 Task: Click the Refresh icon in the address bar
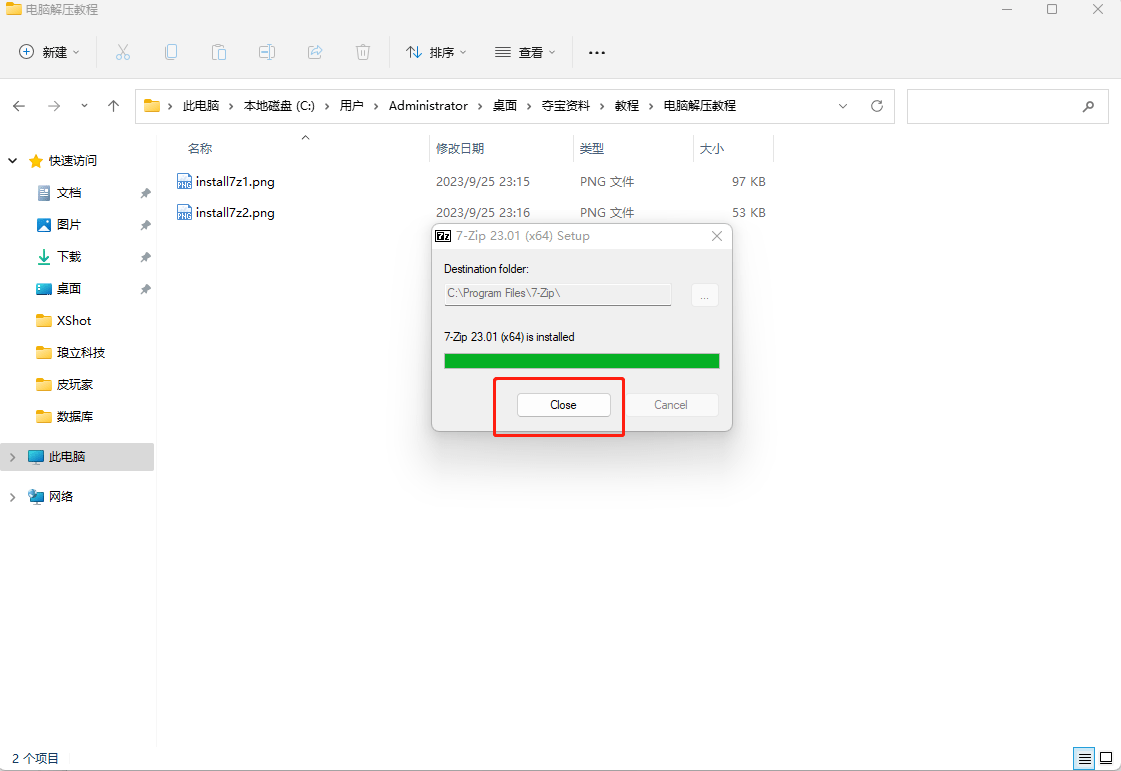click(877, 106)
